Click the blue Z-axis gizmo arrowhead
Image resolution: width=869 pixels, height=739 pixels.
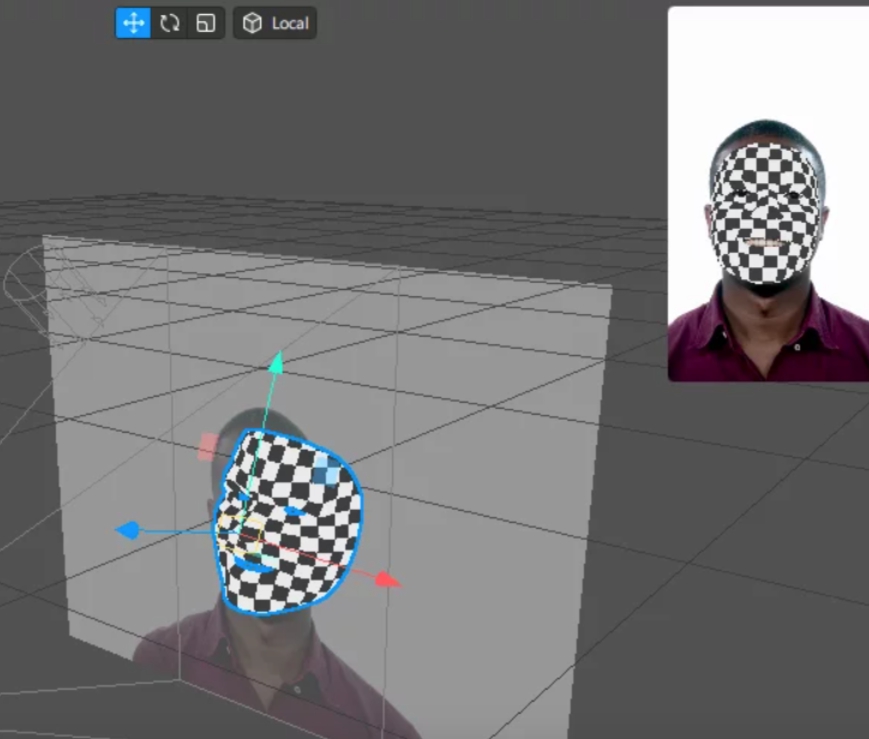pyautogui.click(x=128, y=529)
